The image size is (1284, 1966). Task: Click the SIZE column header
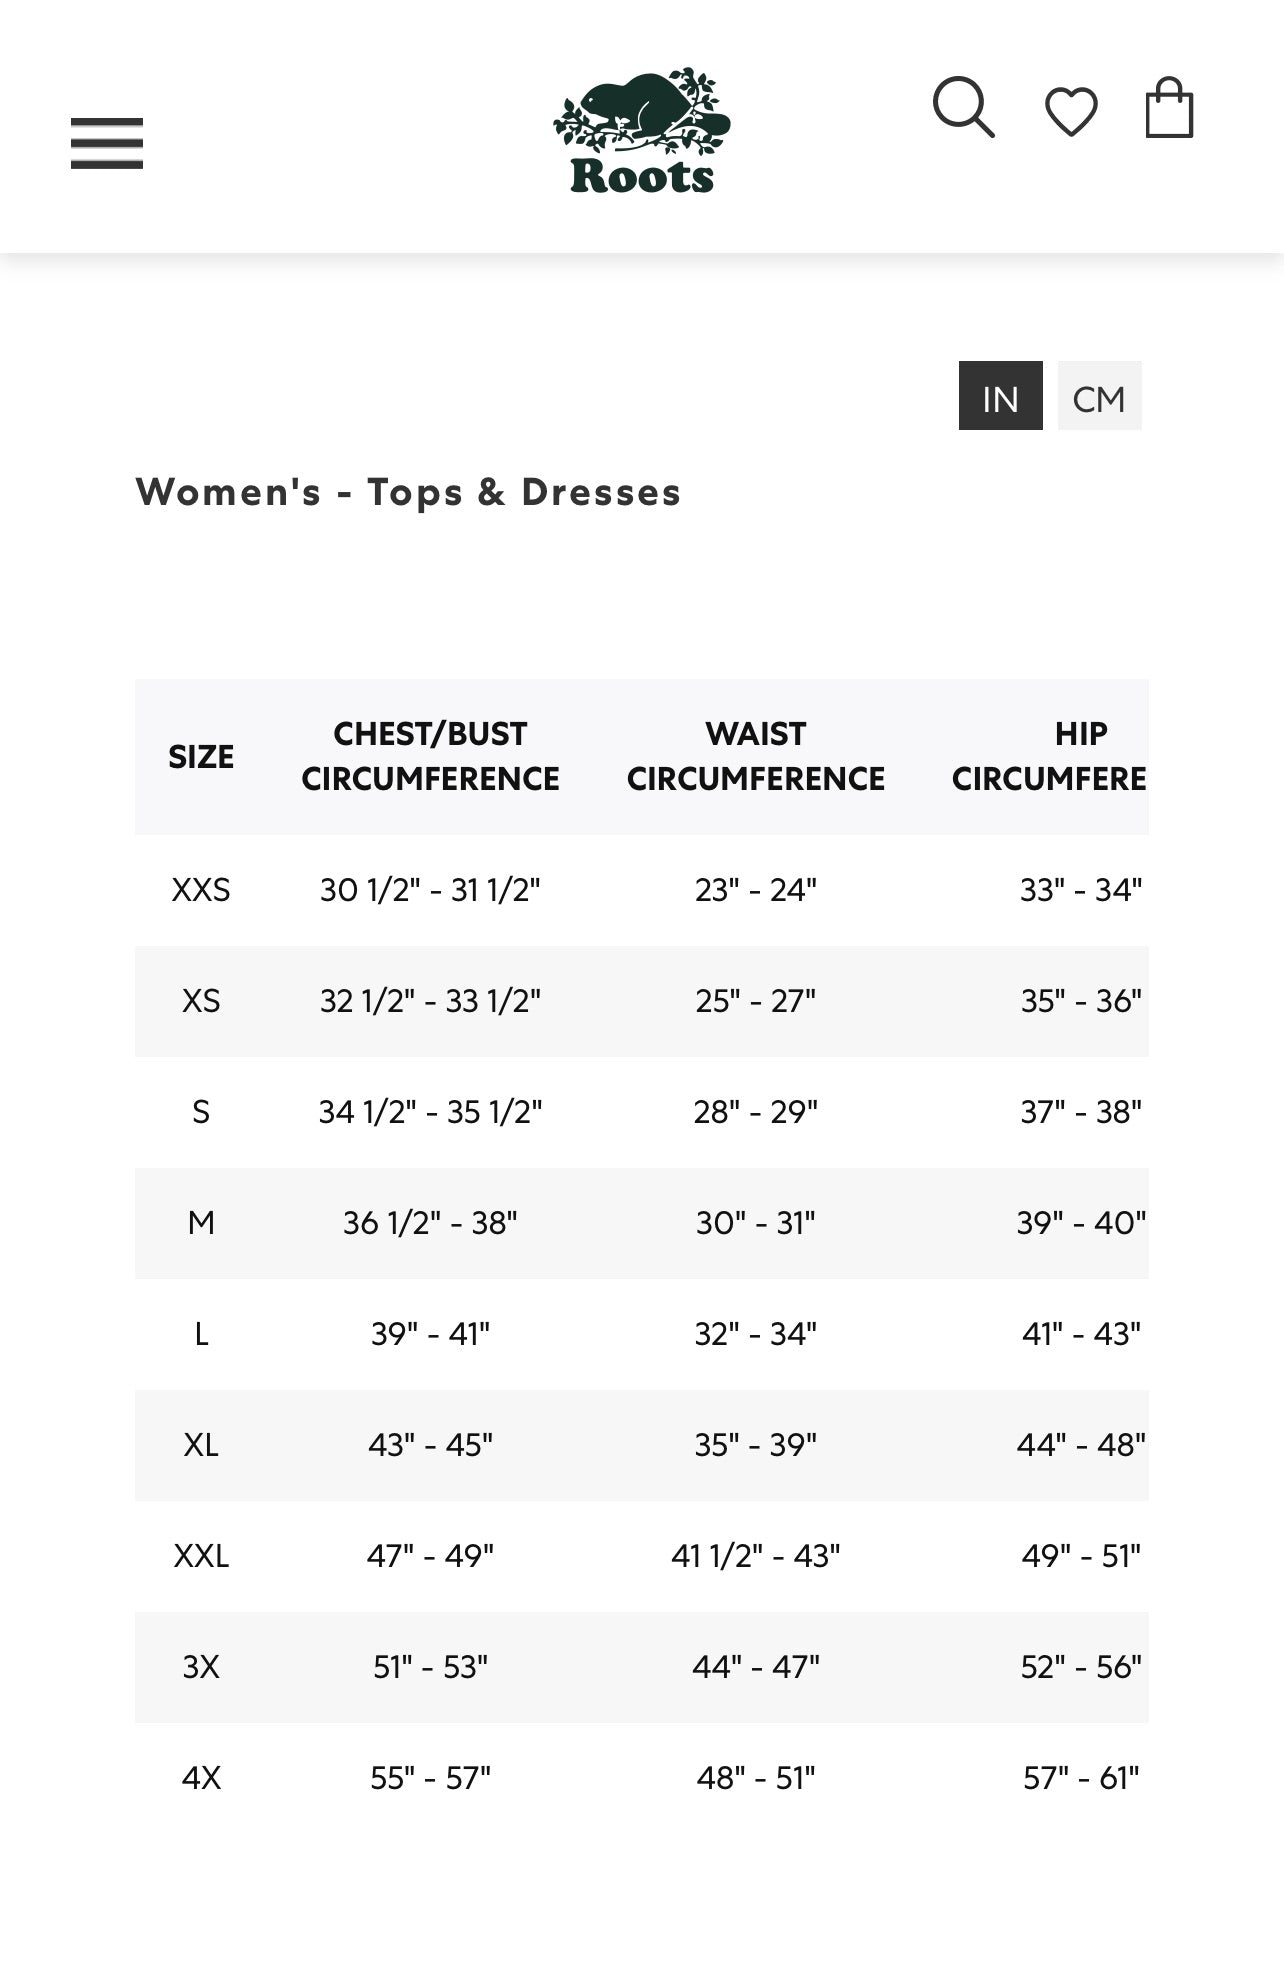(x=201, y=757)
